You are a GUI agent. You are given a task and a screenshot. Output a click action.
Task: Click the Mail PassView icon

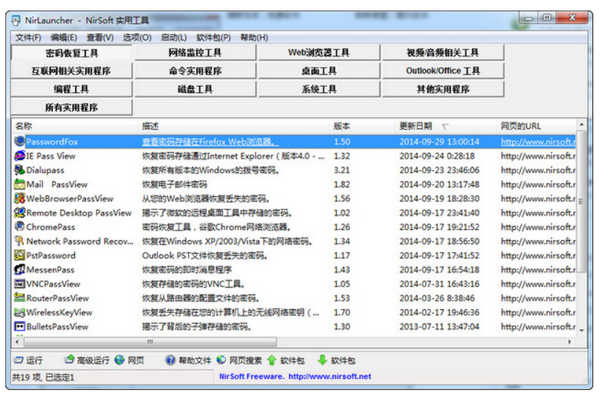tap(20, 184)
